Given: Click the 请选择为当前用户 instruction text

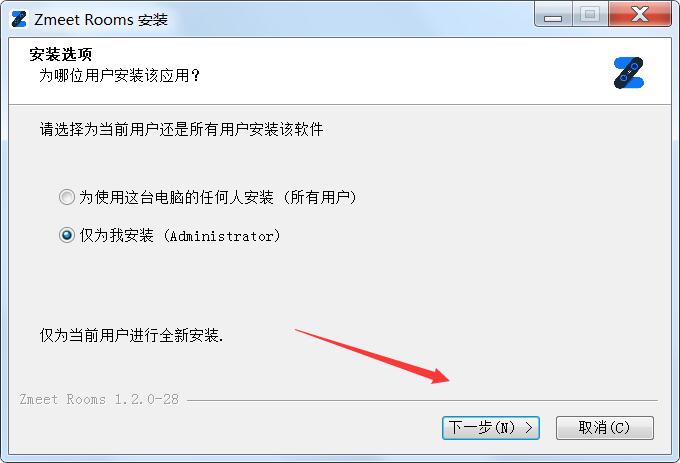Looking at the screenshot, I should pos(181,129).
